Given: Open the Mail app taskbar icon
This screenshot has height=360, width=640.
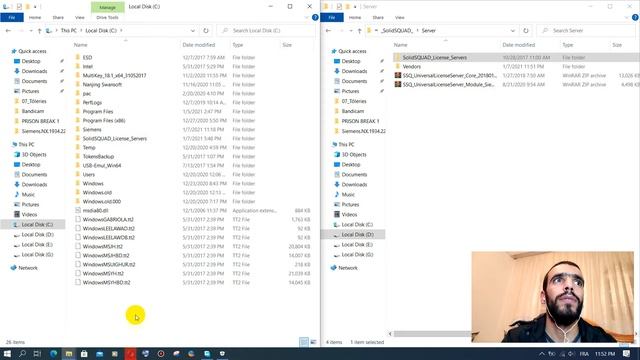Looking at the screenshot, I should (x=100, y=354).
